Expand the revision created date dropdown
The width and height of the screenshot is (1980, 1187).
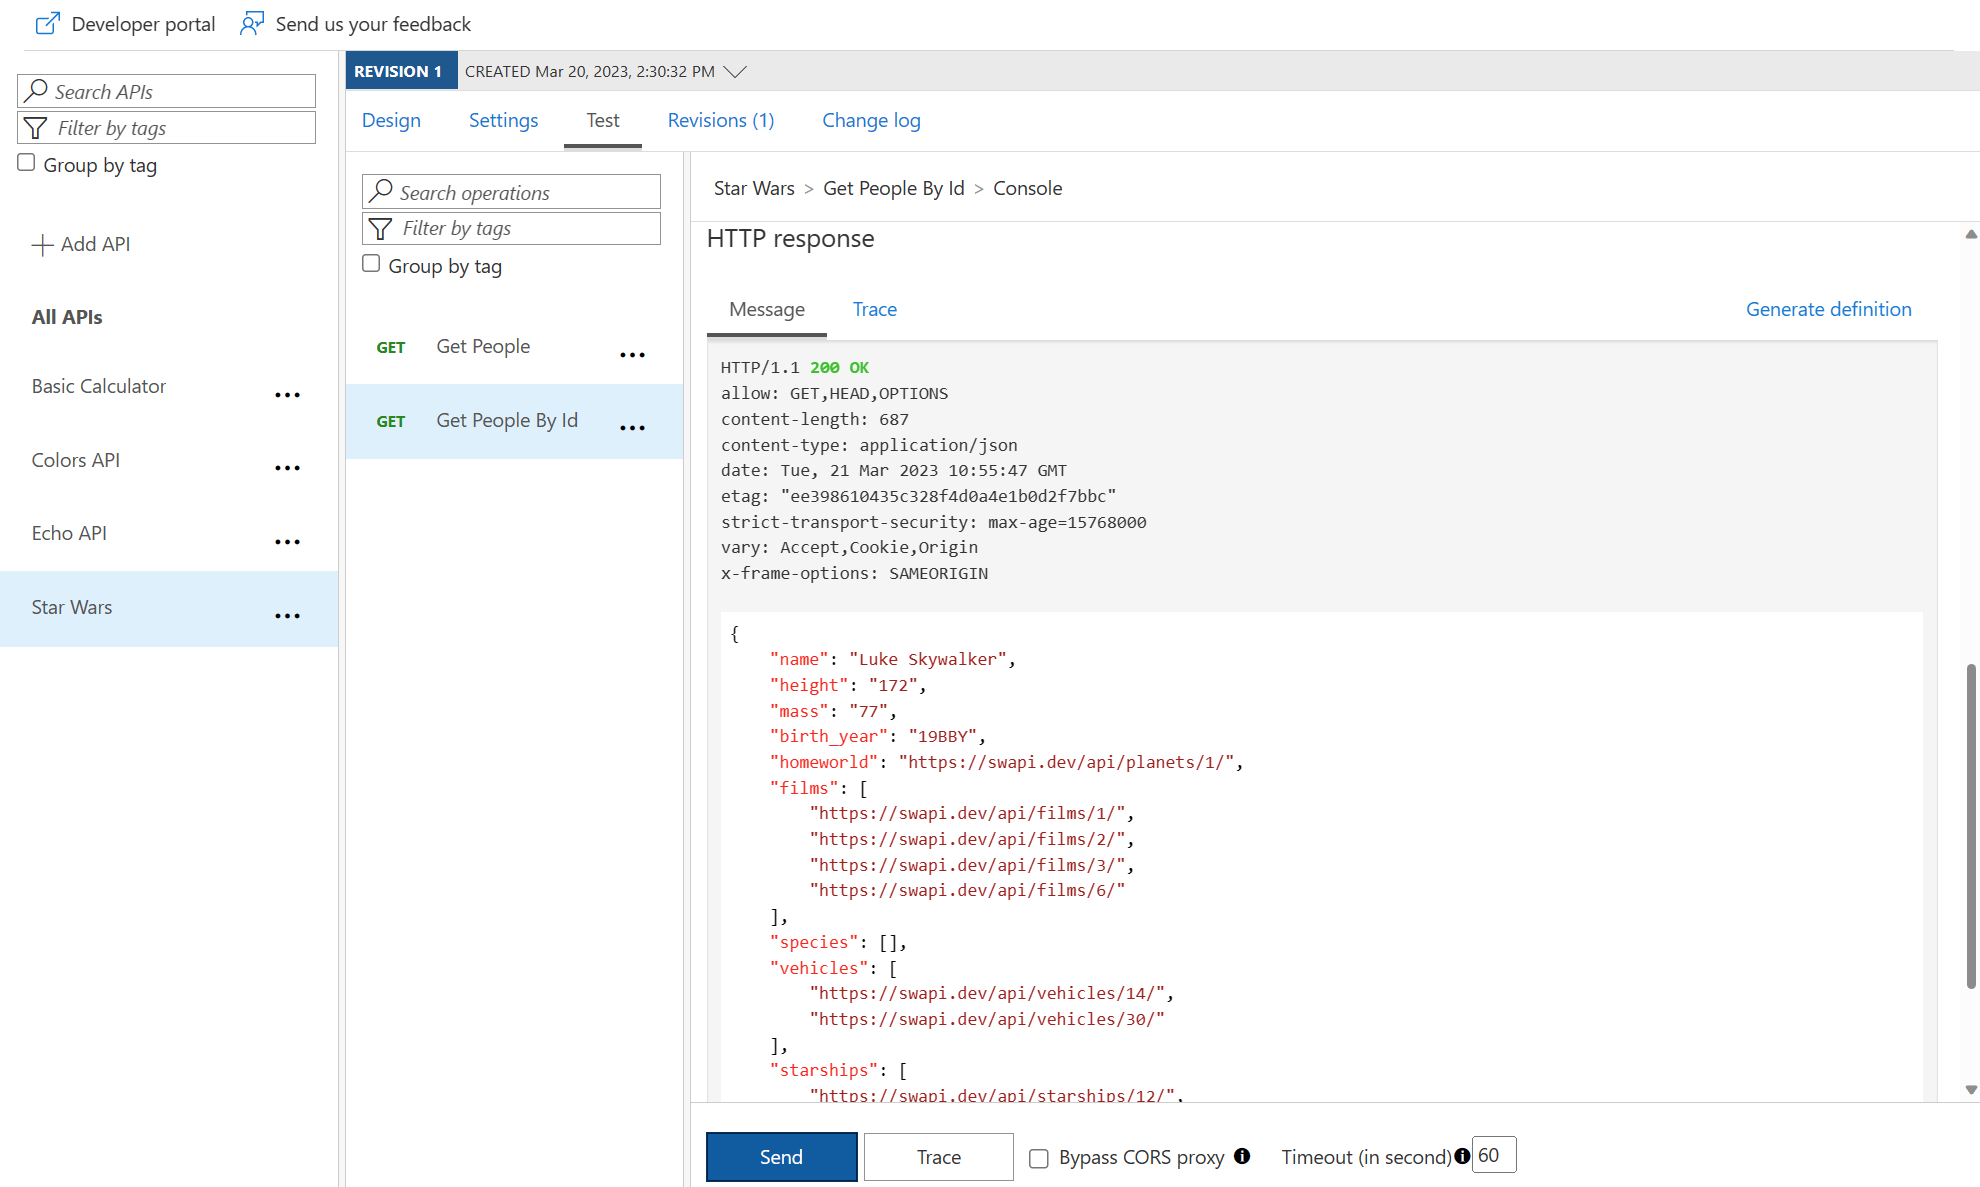pyautogui.click(x=736, y=71)
